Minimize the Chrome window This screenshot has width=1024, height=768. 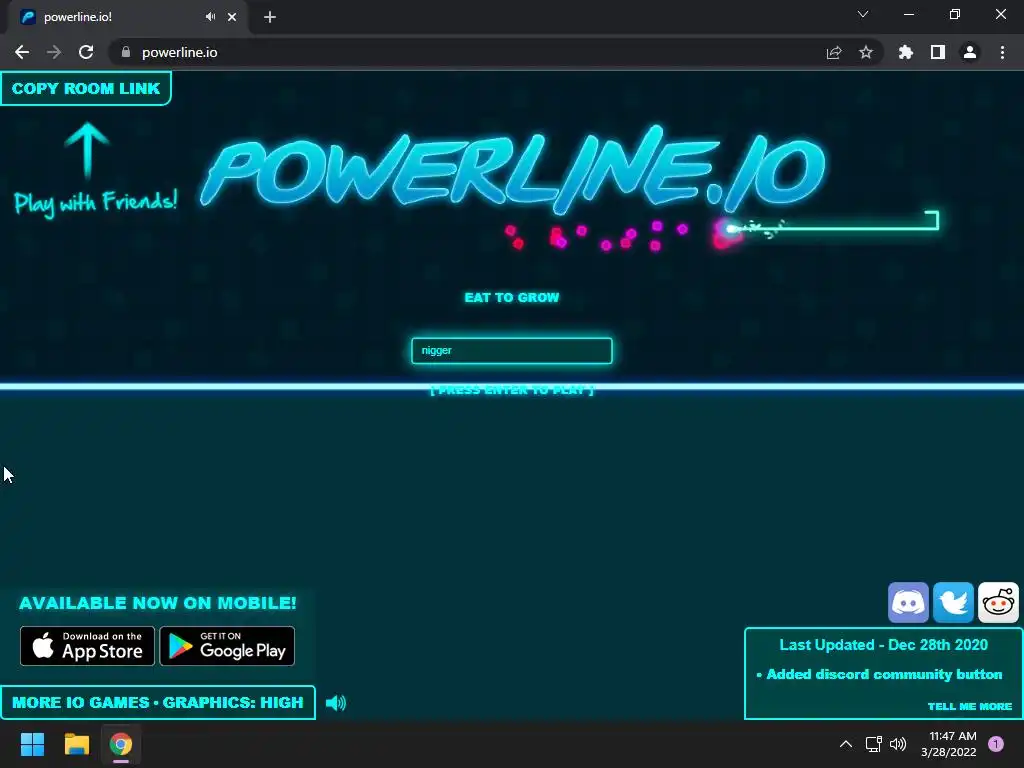tap(909, 14)
